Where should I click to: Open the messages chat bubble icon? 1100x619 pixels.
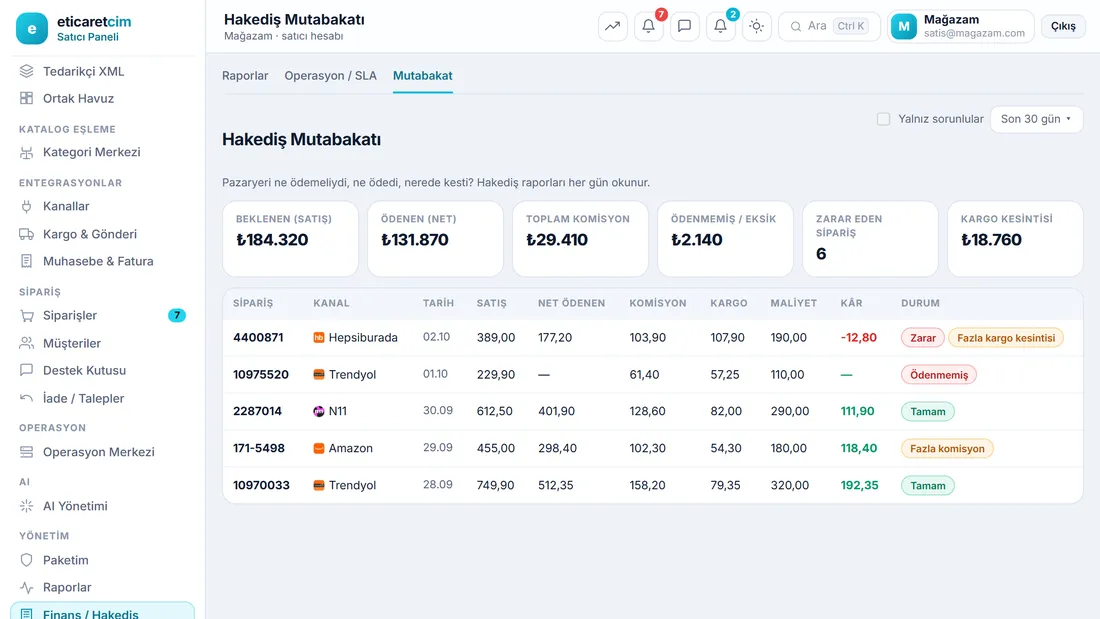click(684, 26)
